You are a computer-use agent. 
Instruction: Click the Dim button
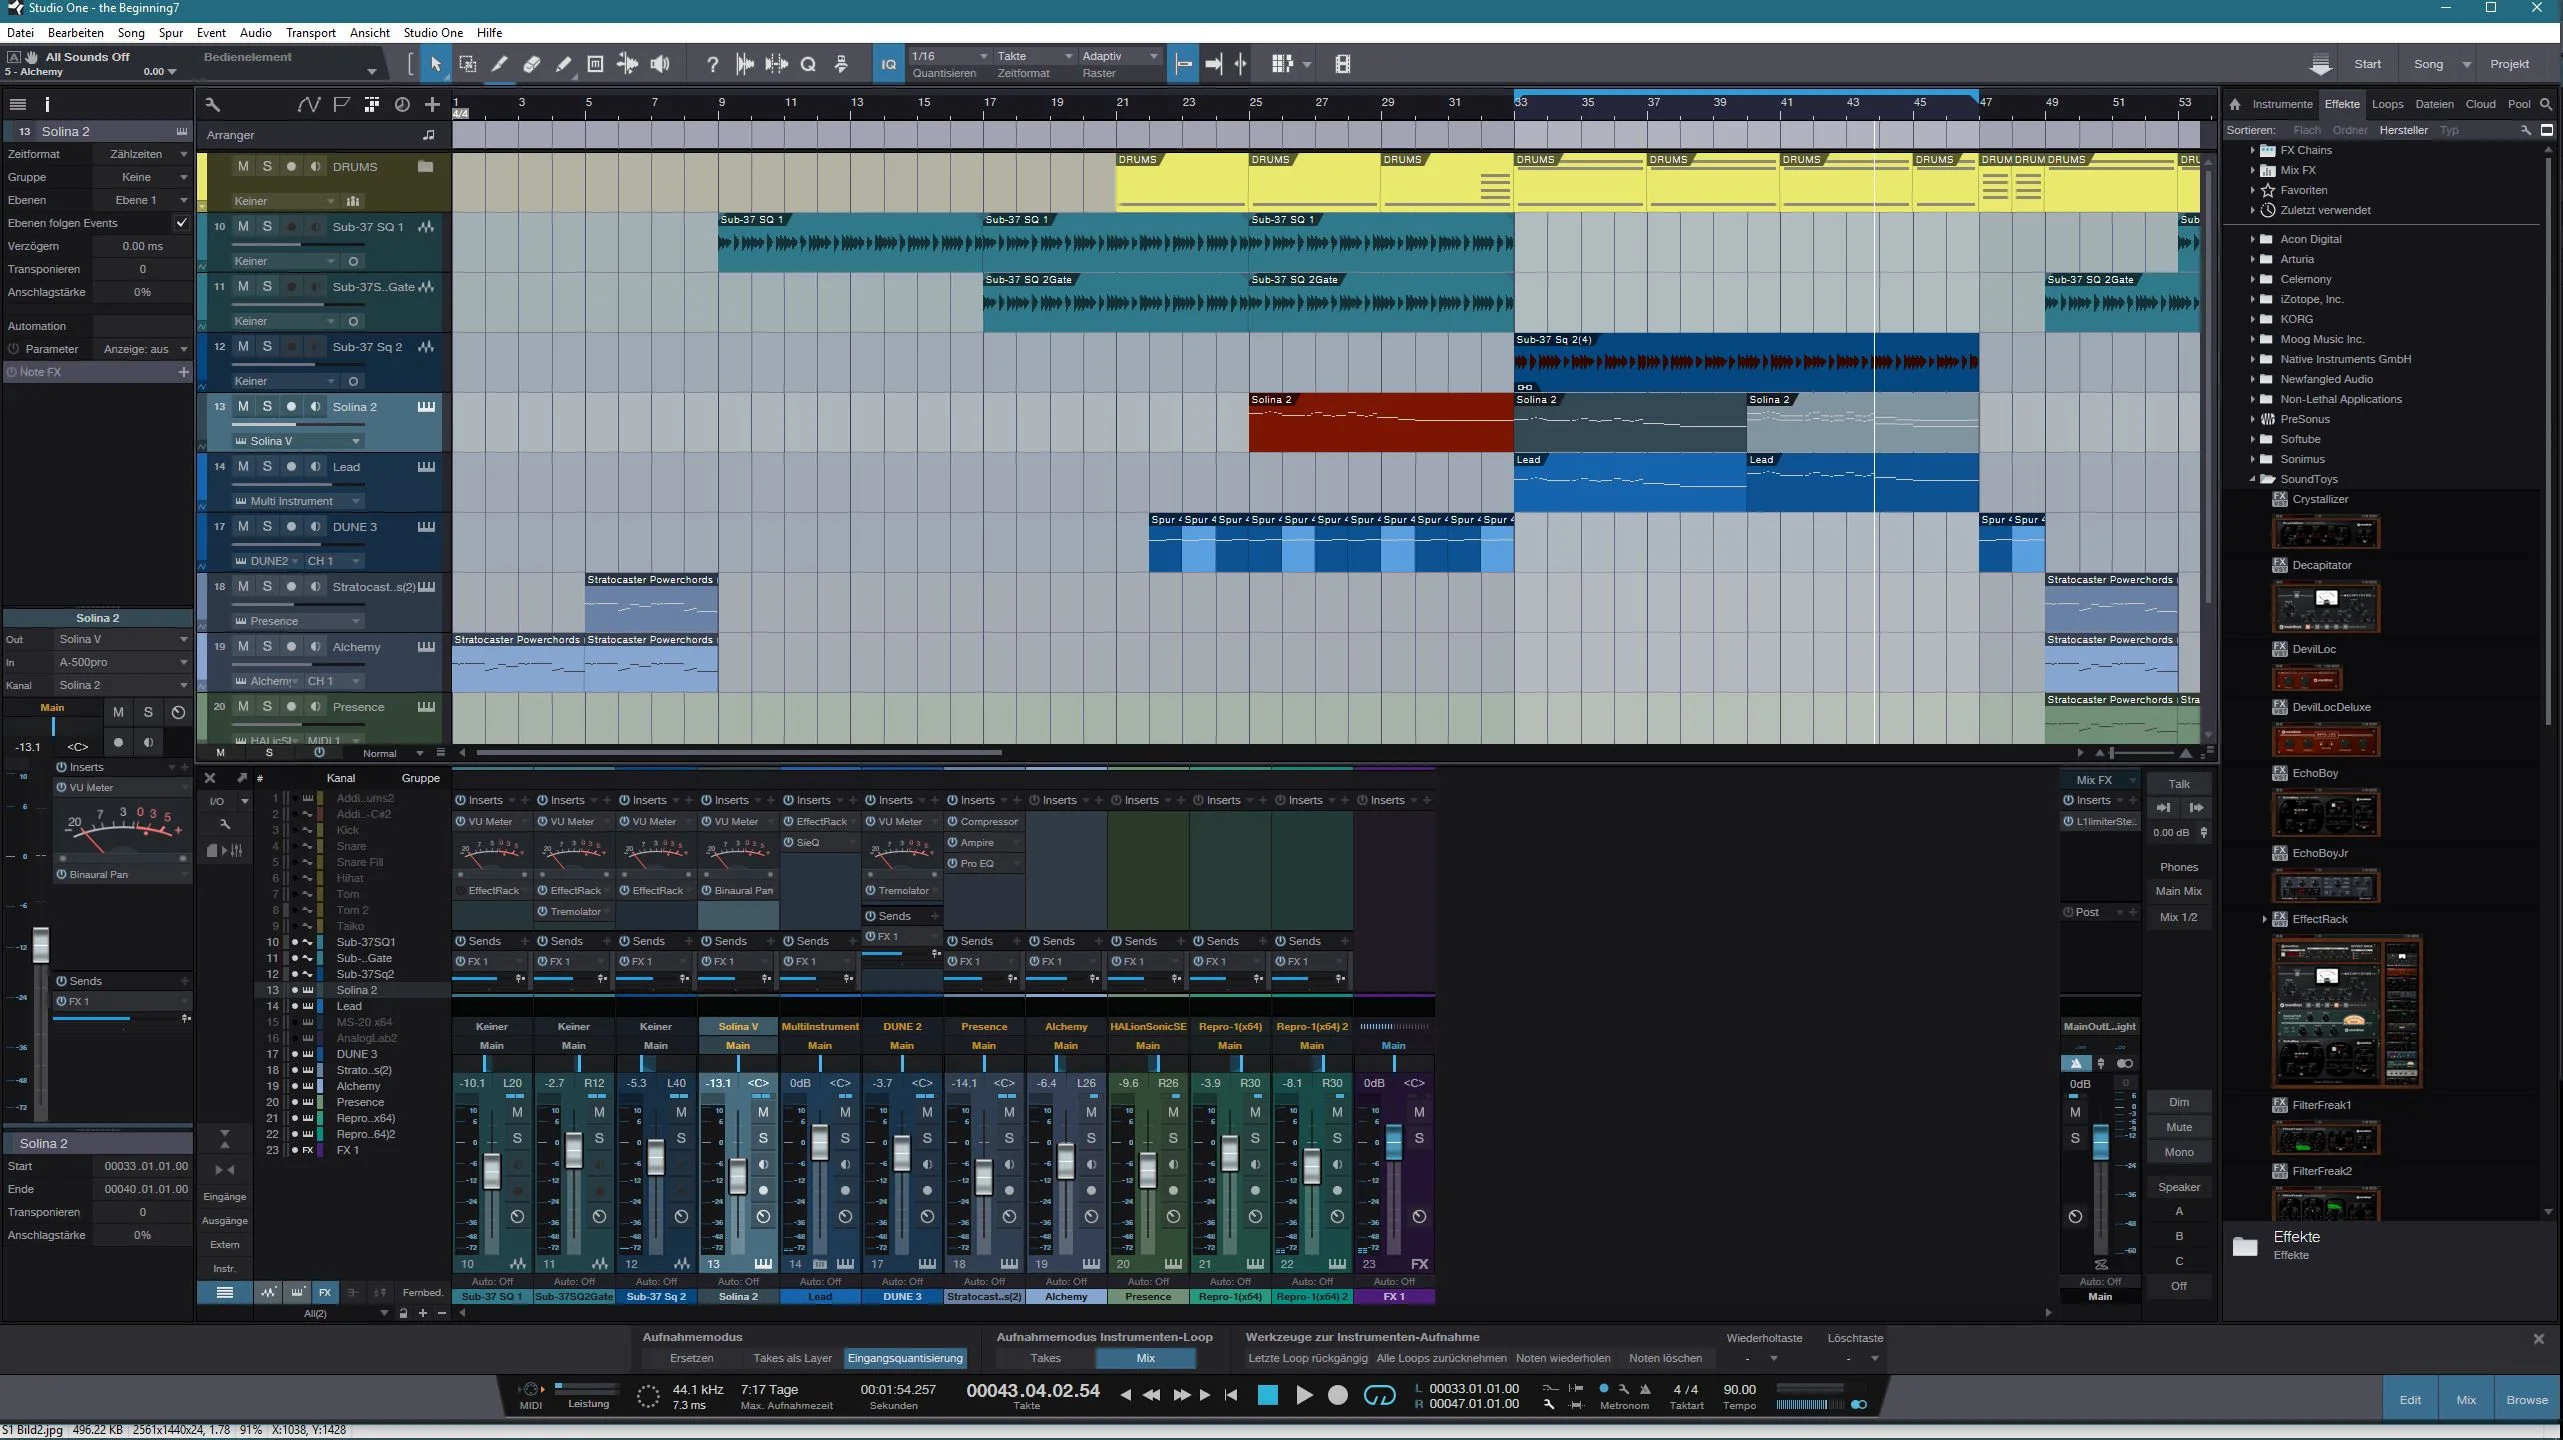[x=2179, y=1102]
